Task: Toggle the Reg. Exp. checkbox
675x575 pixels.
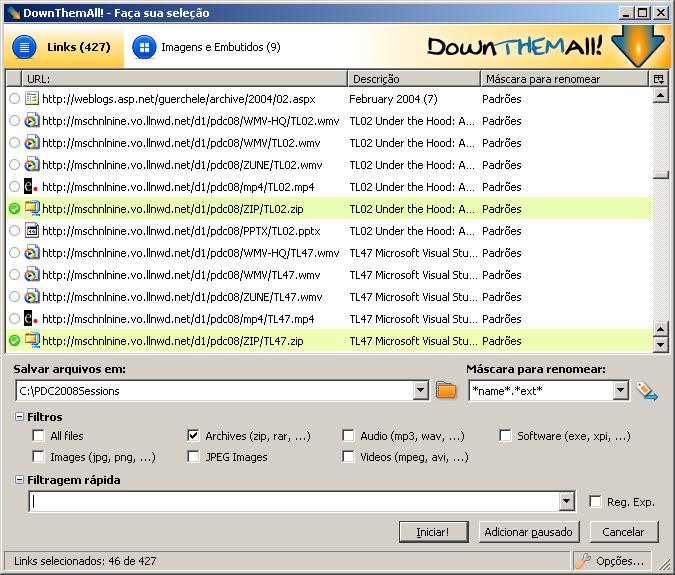Action: point(595,501)
